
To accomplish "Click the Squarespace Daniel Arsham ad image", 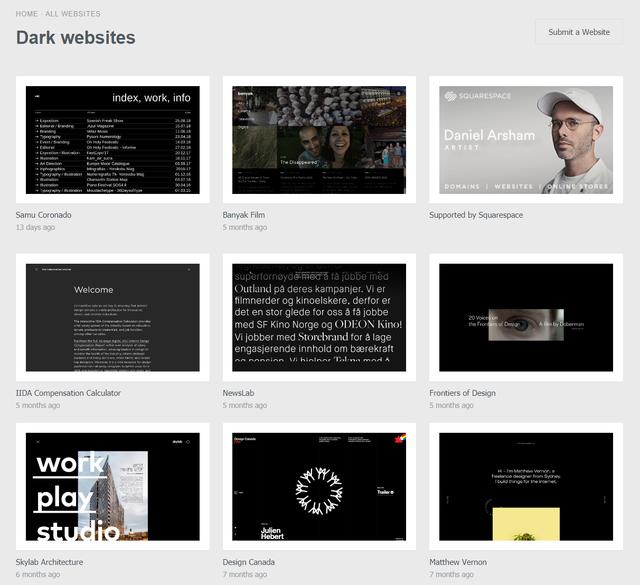I will 526,140.
